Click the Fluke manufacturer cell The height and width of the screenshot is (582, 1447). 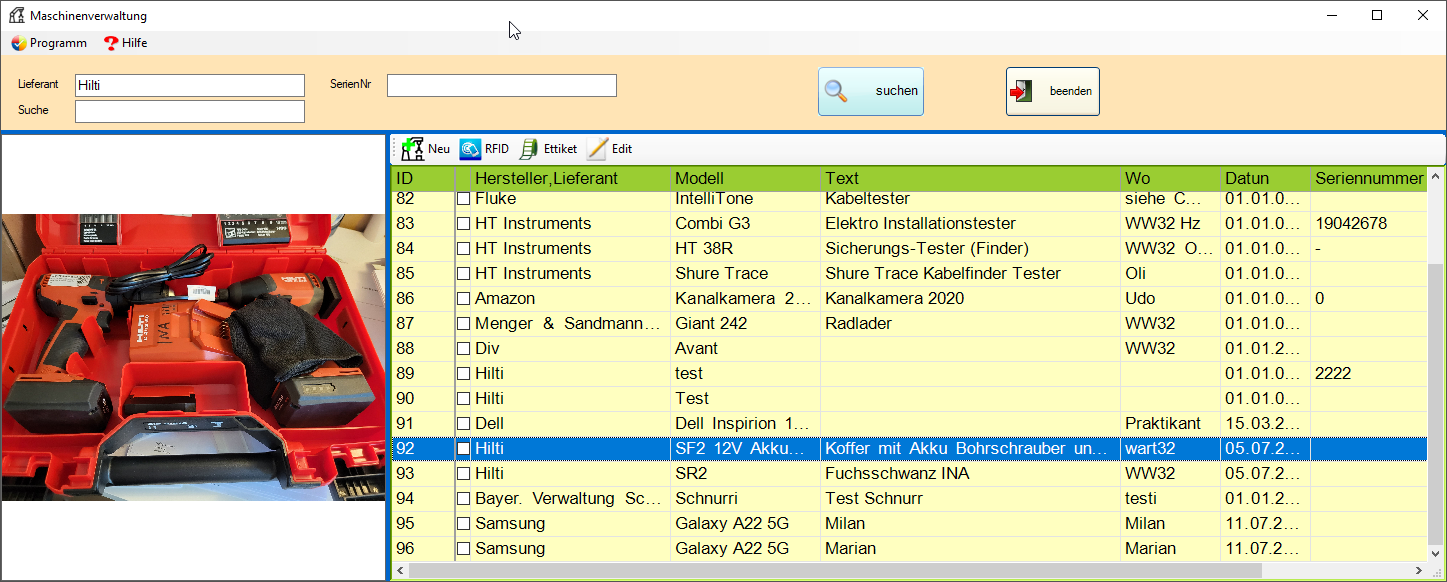571,199
